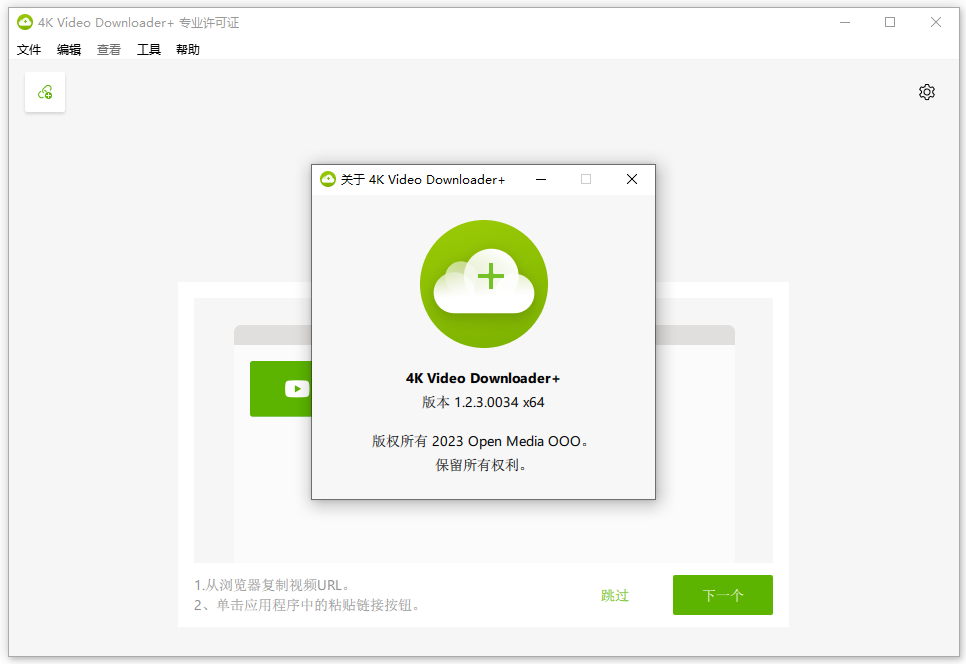The width and height of the screenshot is (966, 664).
Task: Click the copyright 2023 Open Media OOO text
Action: 480,441
